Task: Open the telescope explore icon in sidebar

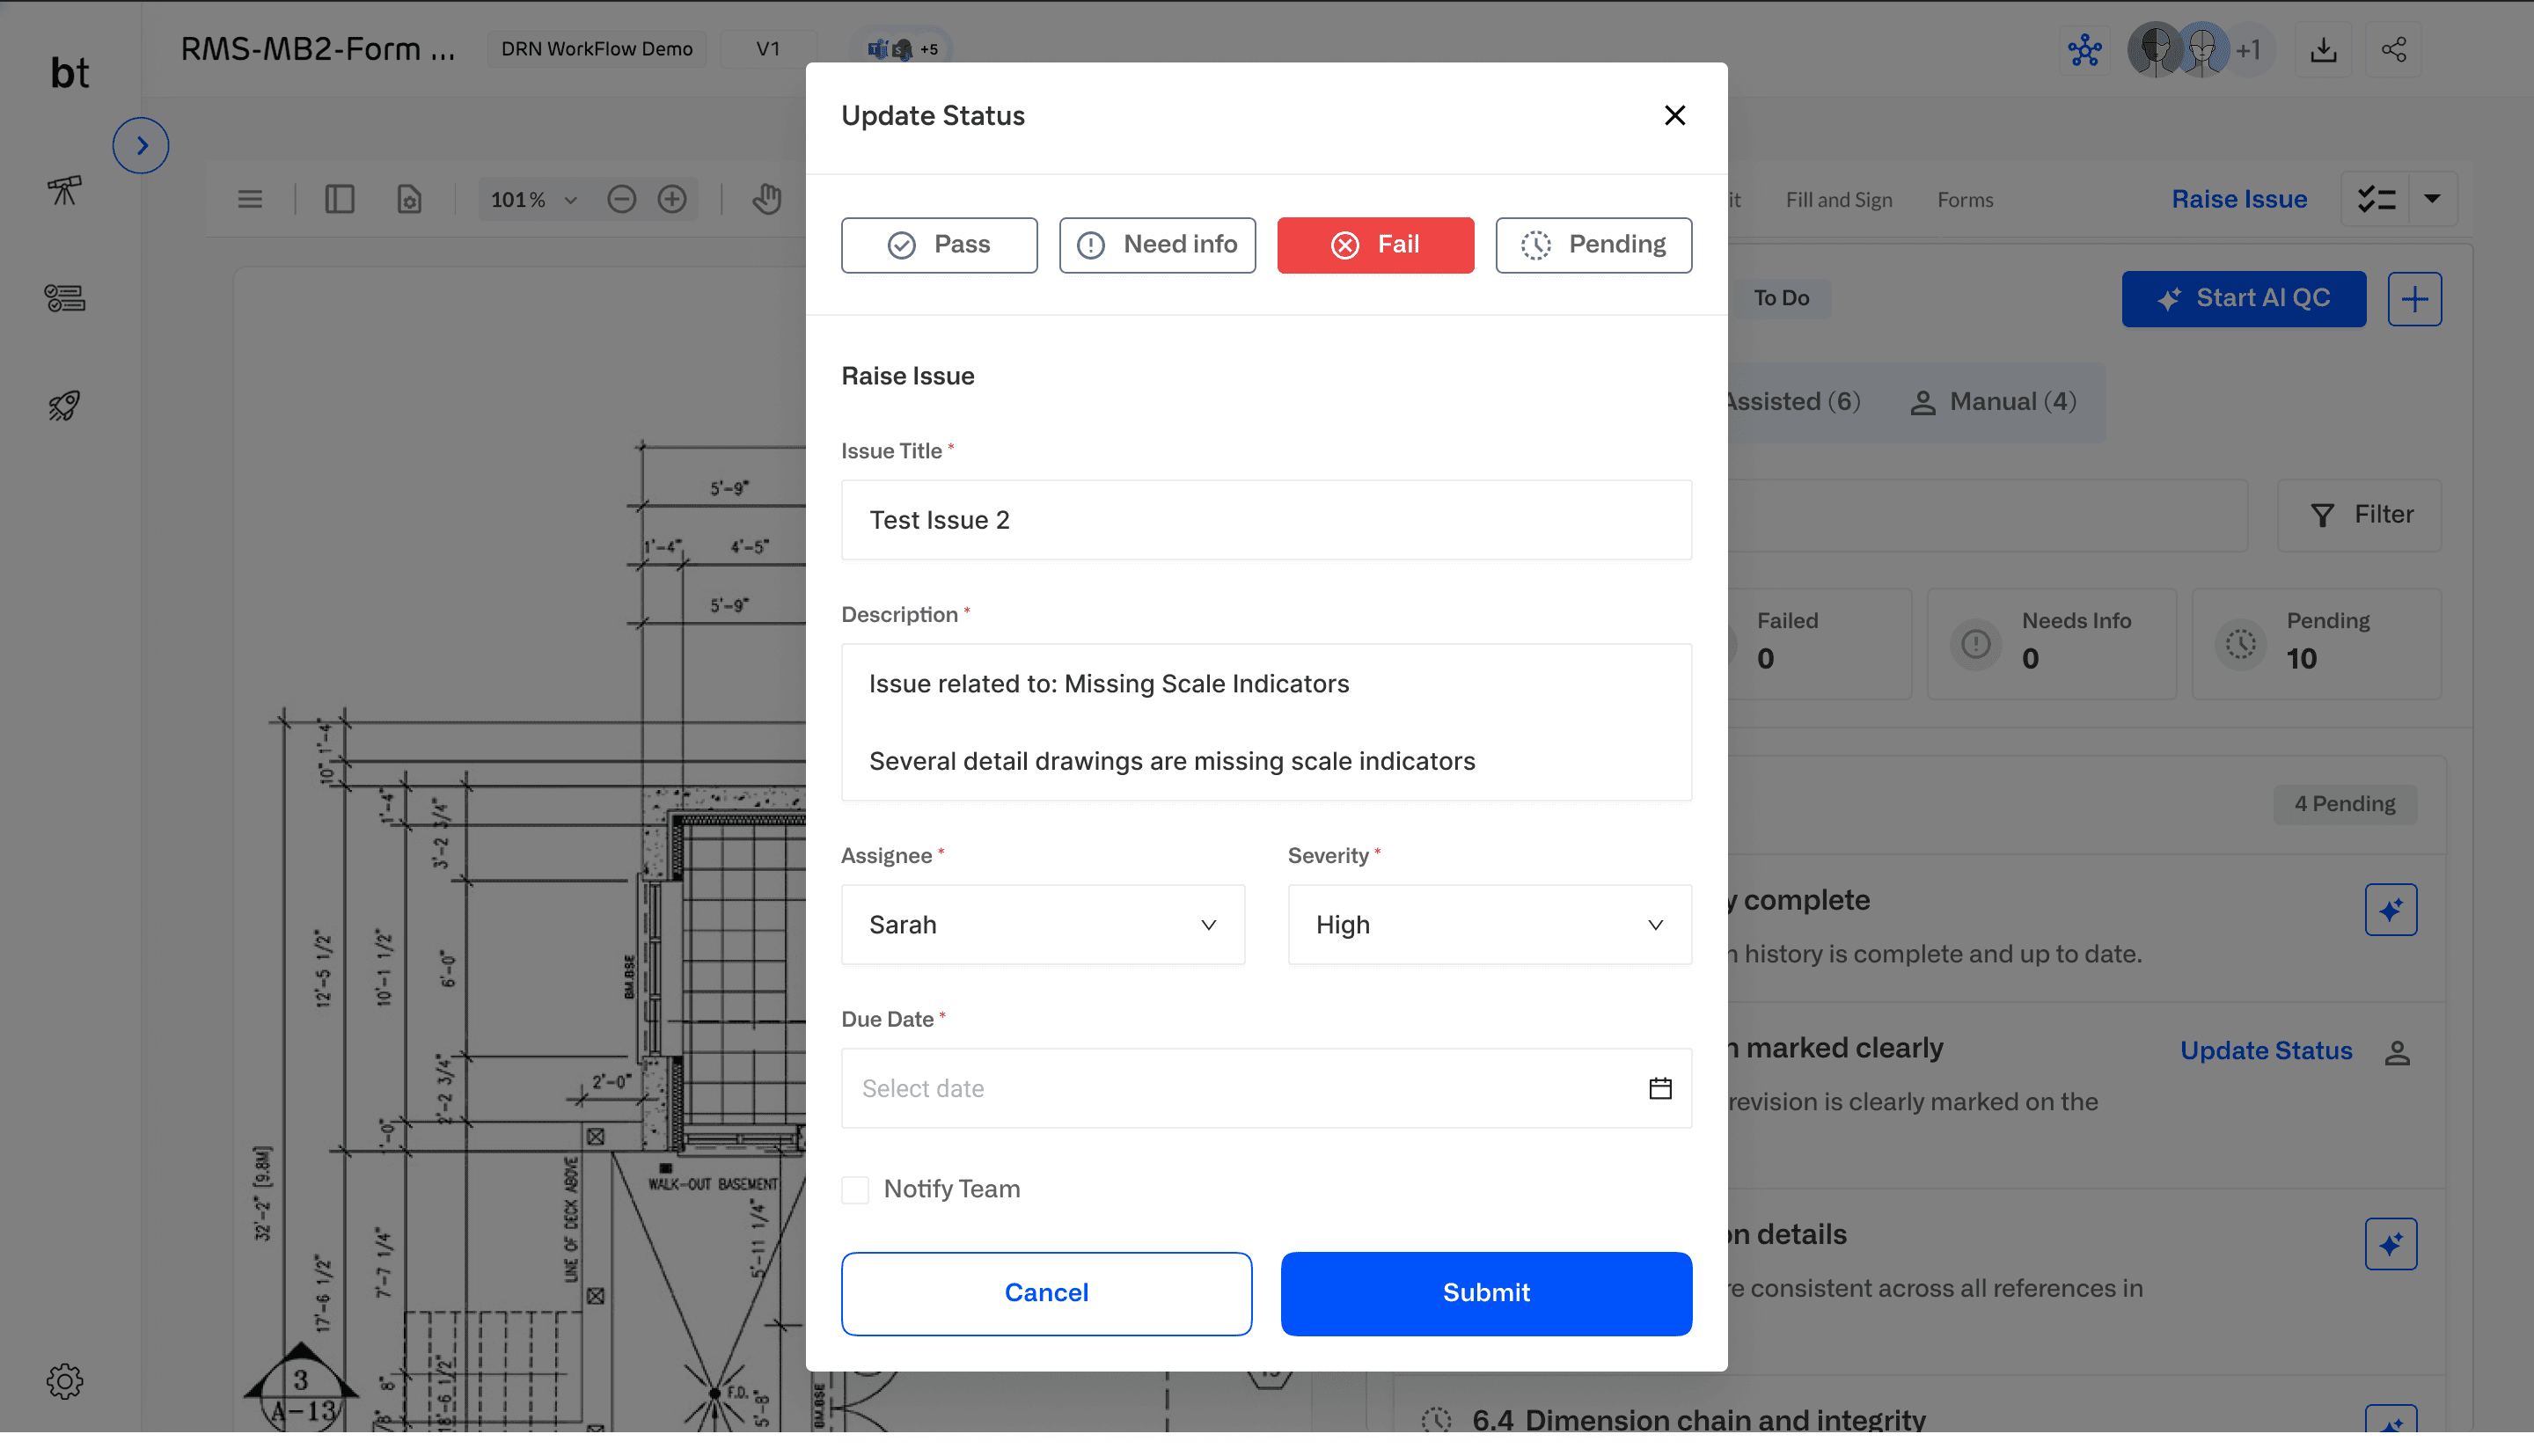Action: pyautogui.click(x=65, y=189)
